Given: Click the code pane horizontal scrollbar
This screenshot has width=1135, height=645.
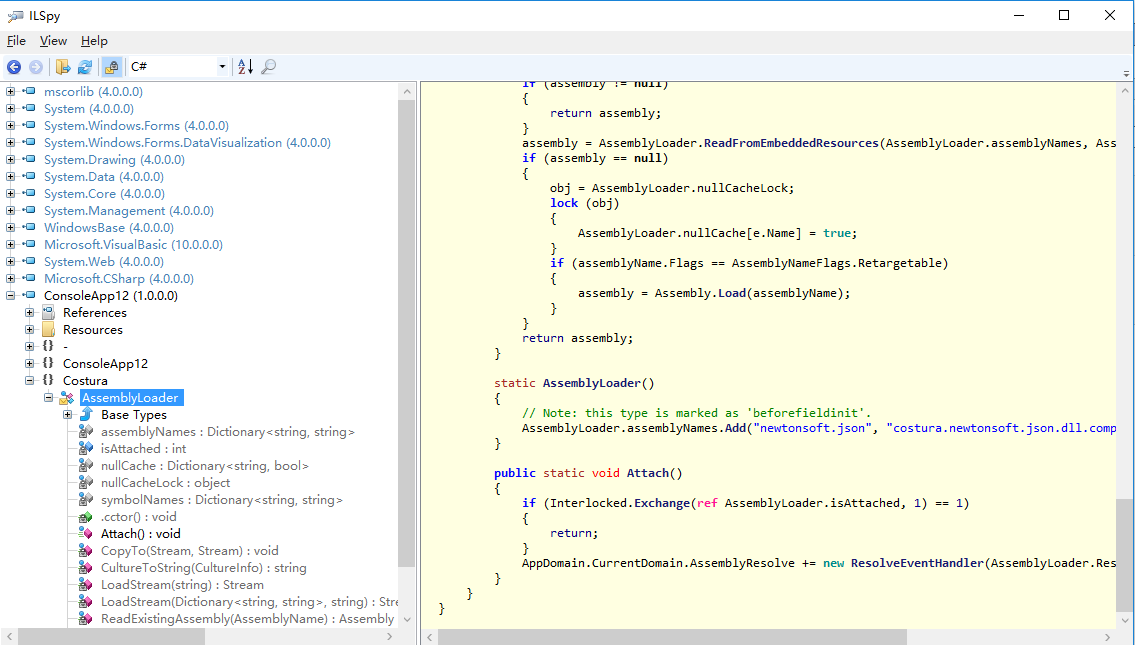Looking at the screenshot, I should coord(670,636).
